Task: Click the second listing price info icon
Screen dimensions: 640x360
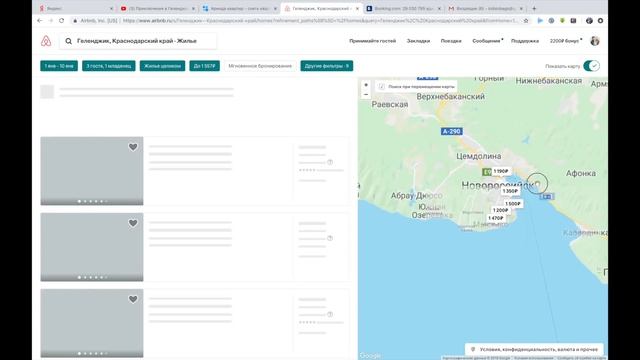Action: click(330, 238)
